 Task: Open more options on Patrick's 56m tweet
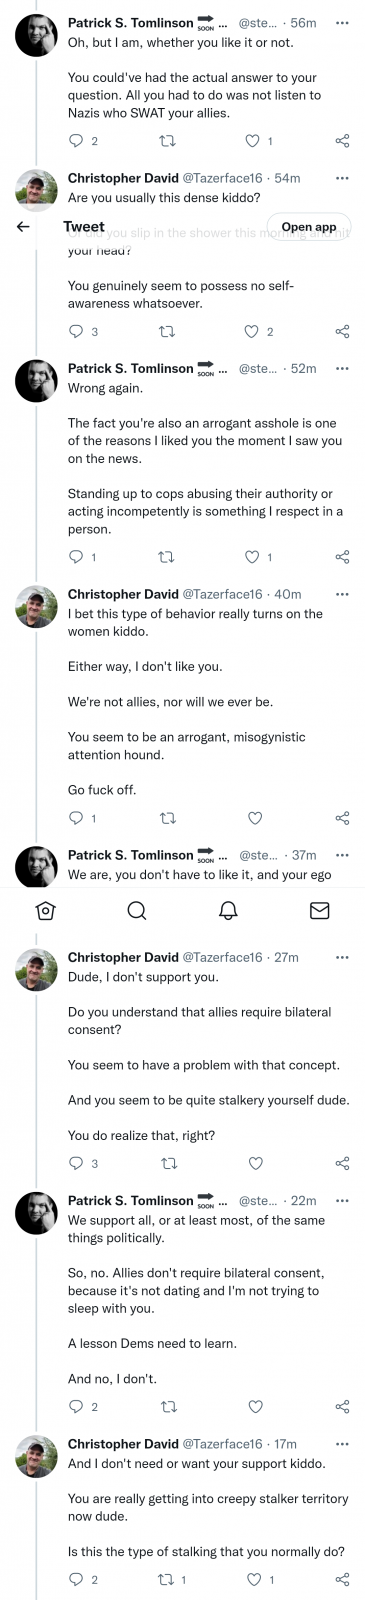coord(342,22)
